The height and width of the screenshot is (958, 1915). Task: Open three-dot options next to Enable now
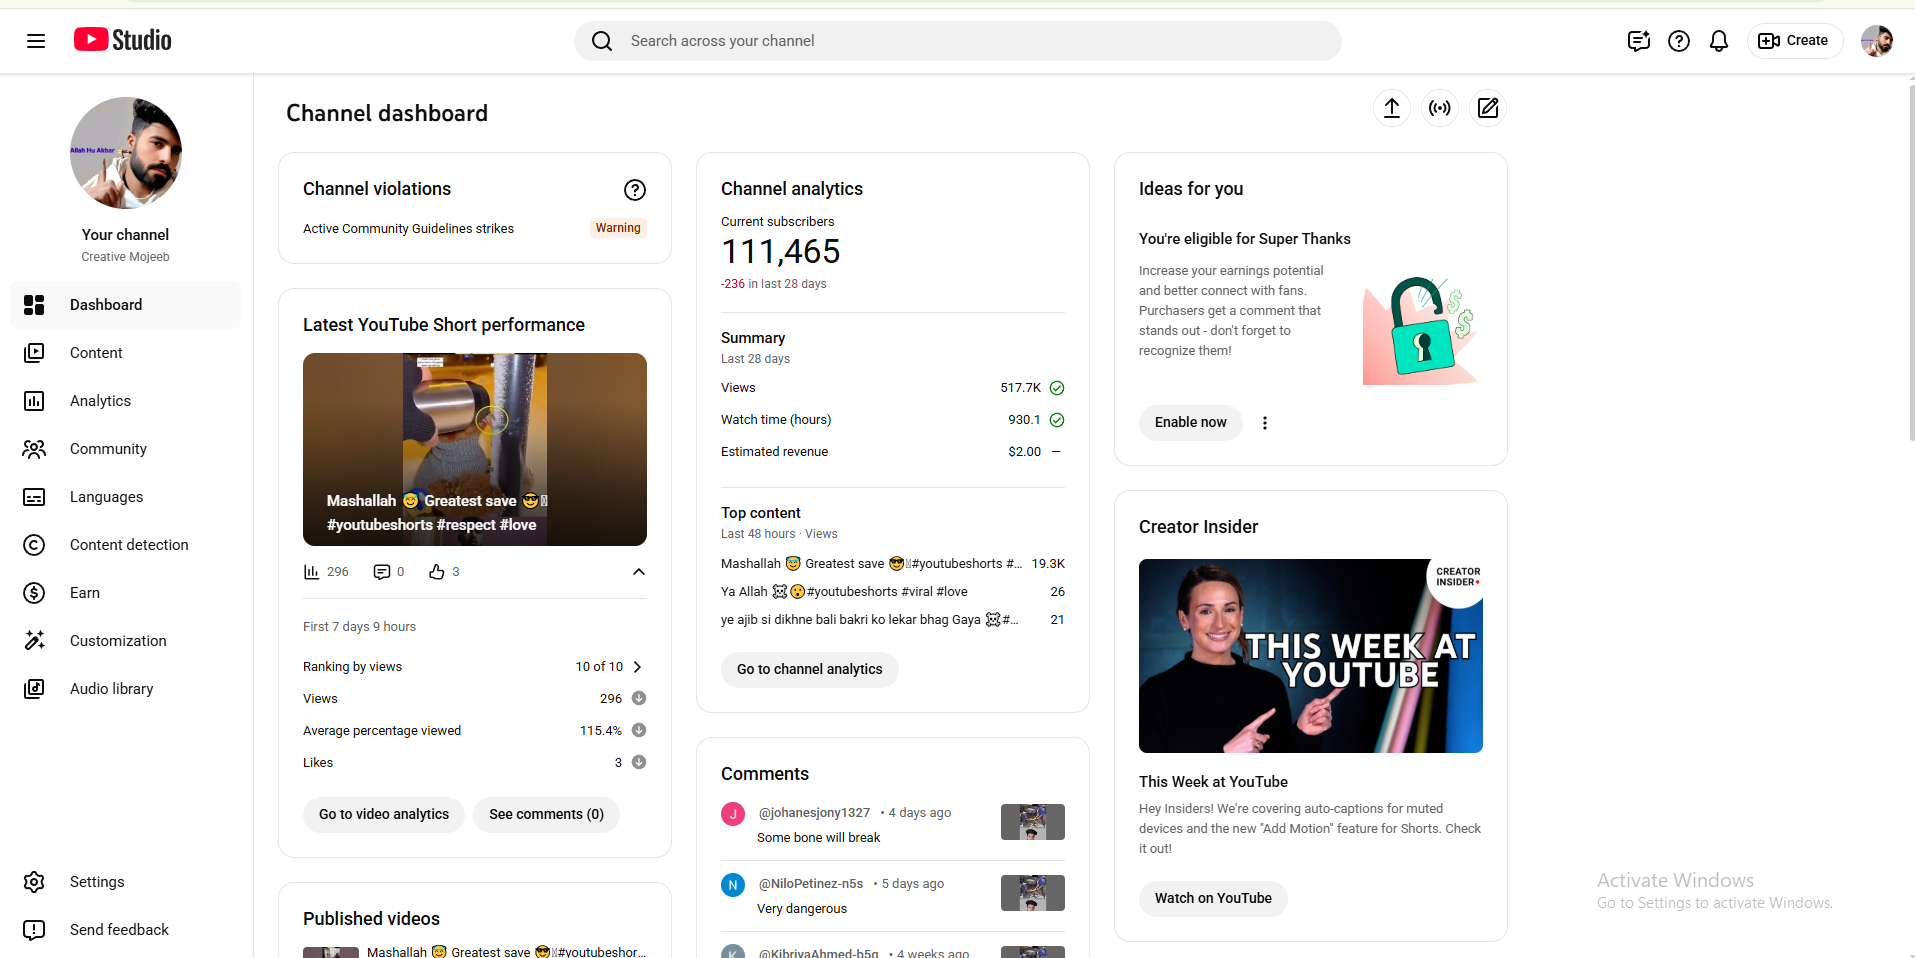tap(1264, 423)
